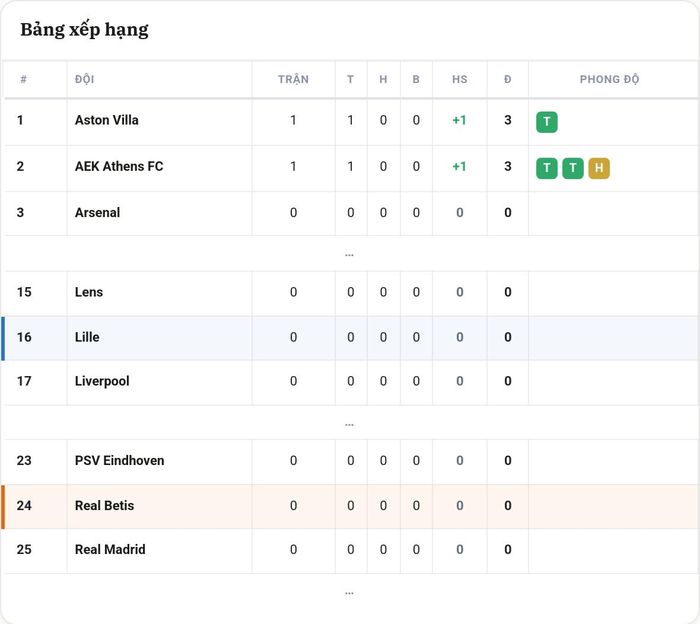
Task: Click AEK Athens' first green T badge
Action: 546,168
